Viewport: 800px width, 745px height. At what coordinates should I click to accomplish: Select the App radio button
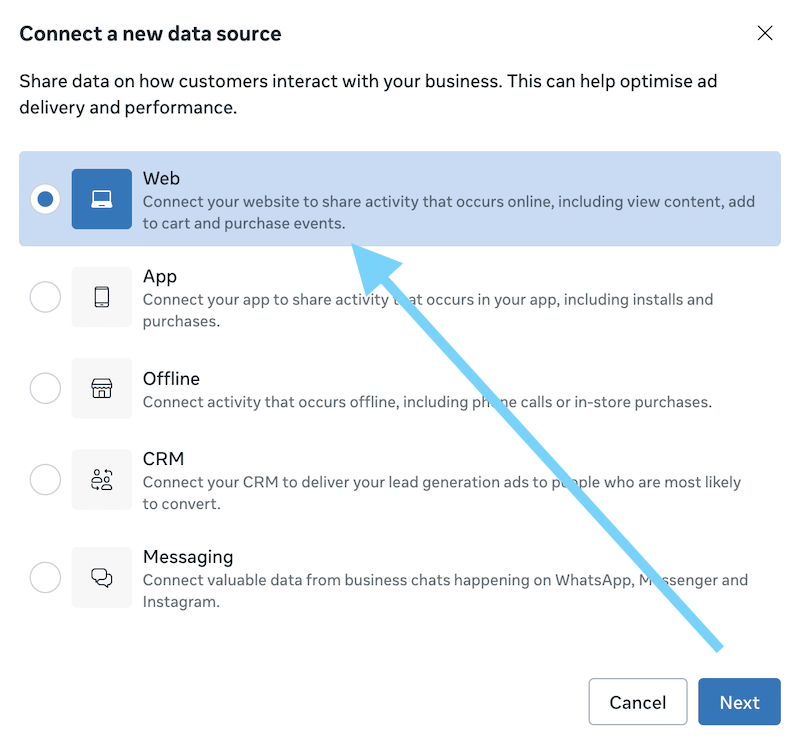(45, 297)
